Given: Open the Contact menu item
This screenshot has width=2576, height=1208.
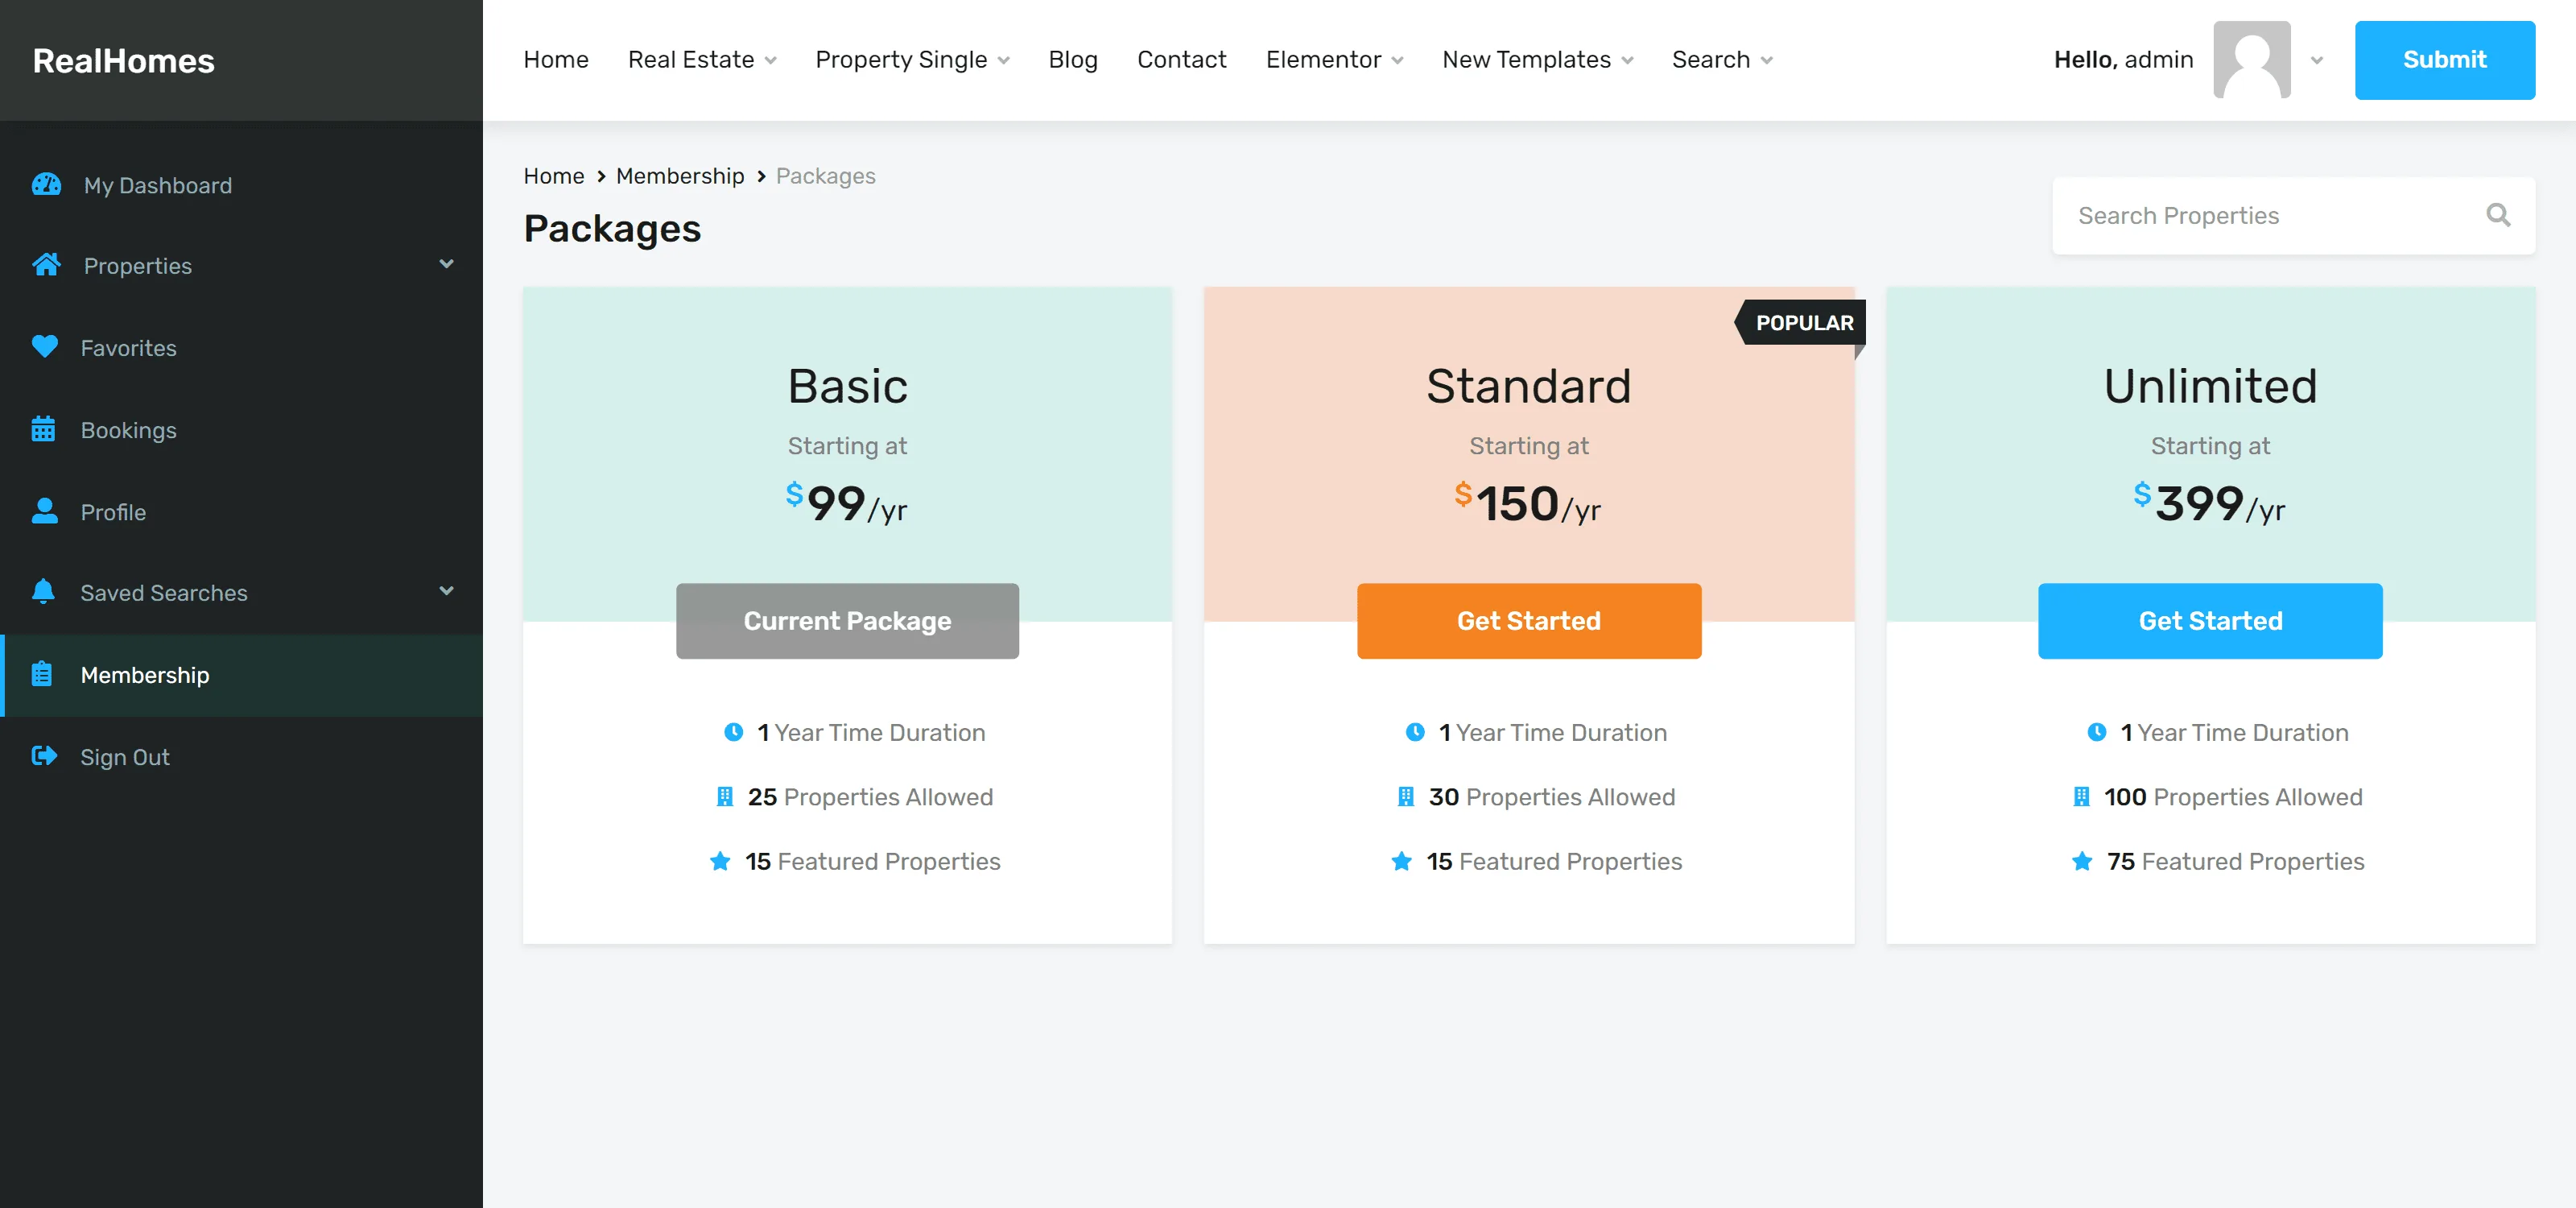Looking at the screenshot, I should coord(1181,60).
